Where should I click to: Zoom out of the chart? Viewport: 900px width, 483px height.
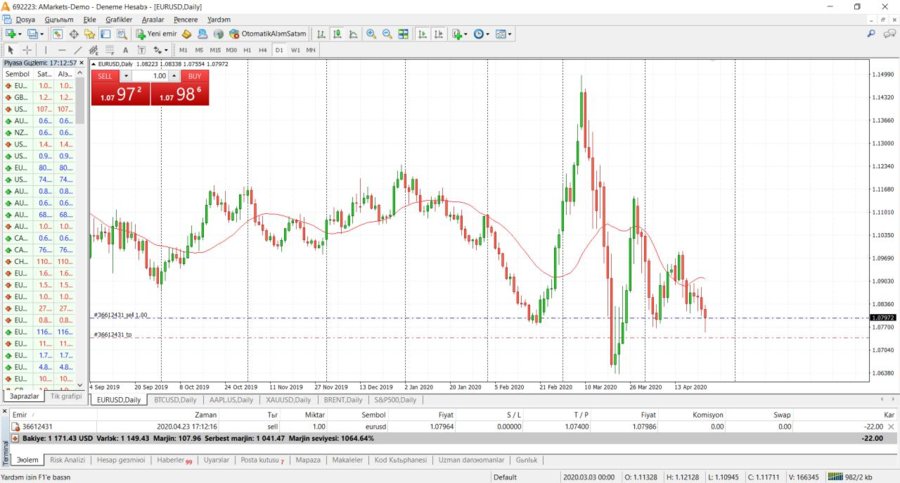click(x=387, y=34)
